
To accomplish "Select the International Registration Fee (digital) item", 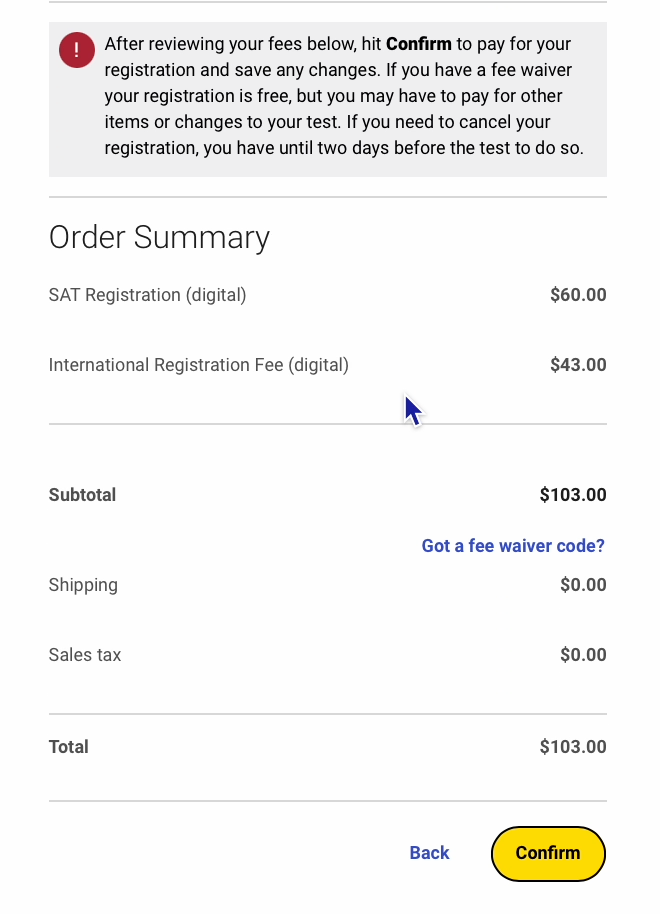I will pos(198,365).
